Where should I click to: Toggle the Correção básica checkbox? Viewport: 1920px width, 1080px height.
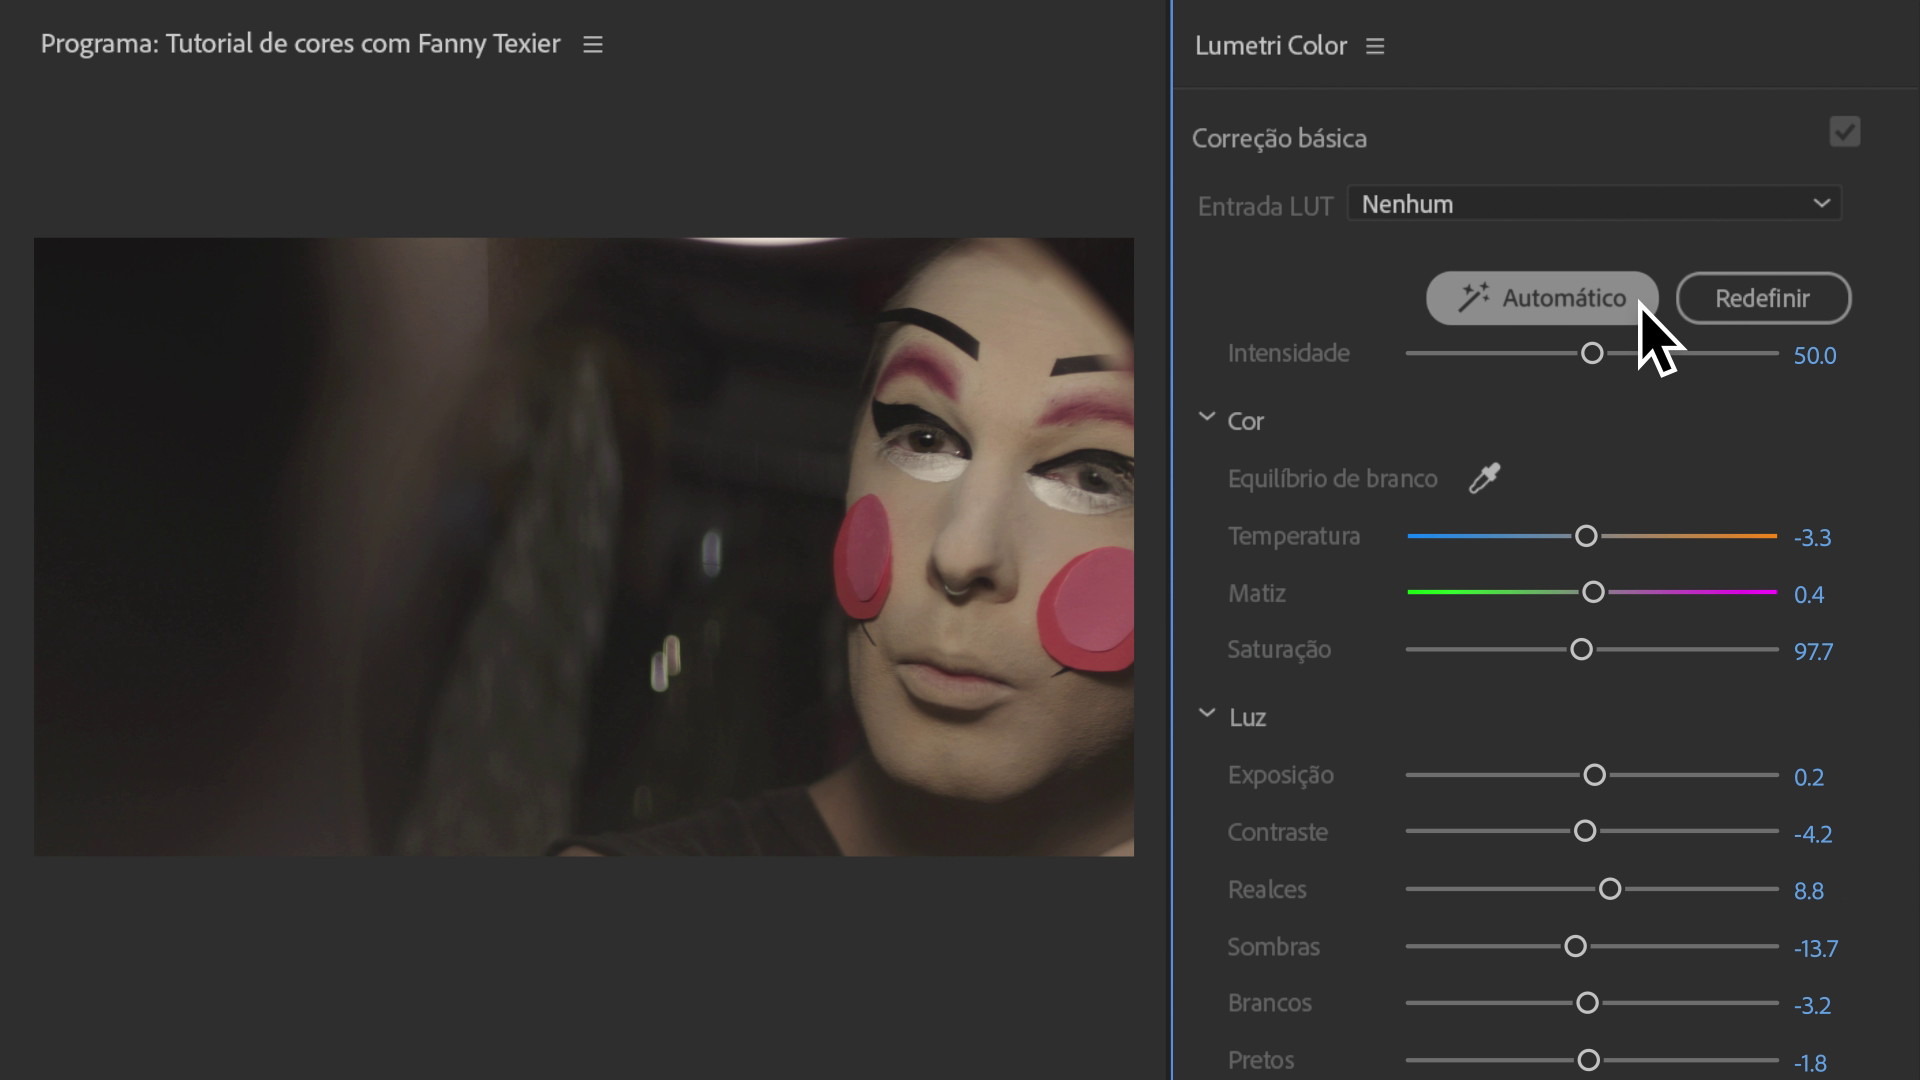click(1844, 132)
